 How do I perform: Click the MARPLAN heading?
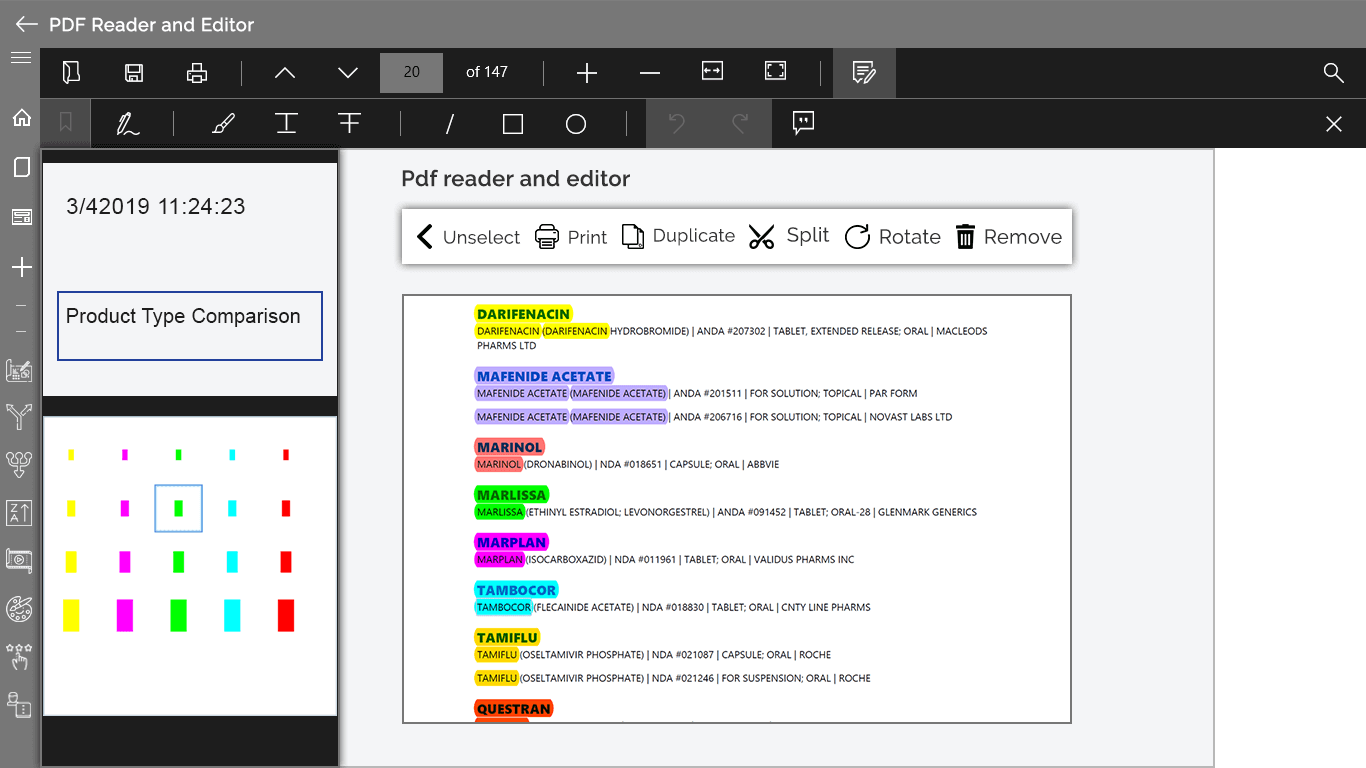[512, 543]
